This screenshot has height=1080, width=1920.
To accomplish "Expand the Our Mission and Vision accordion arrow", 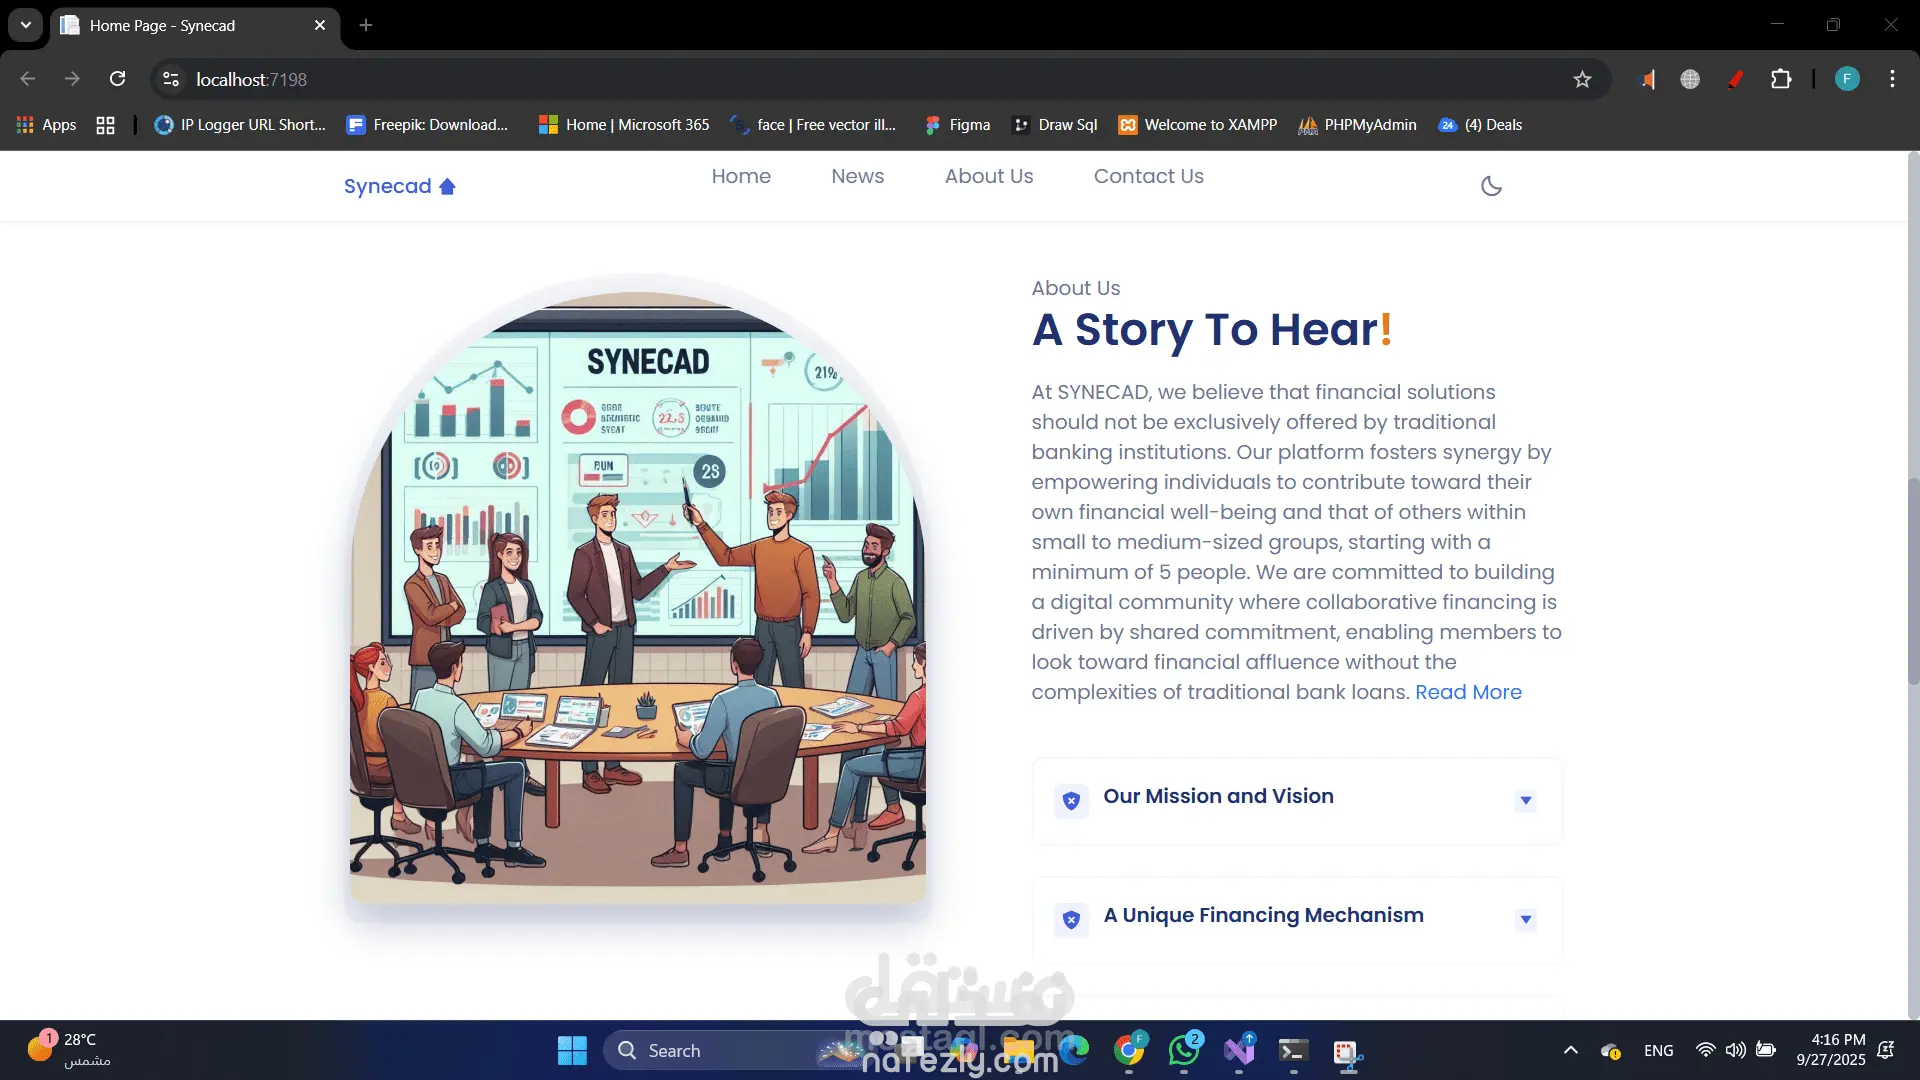I will tap(1525, 800).
